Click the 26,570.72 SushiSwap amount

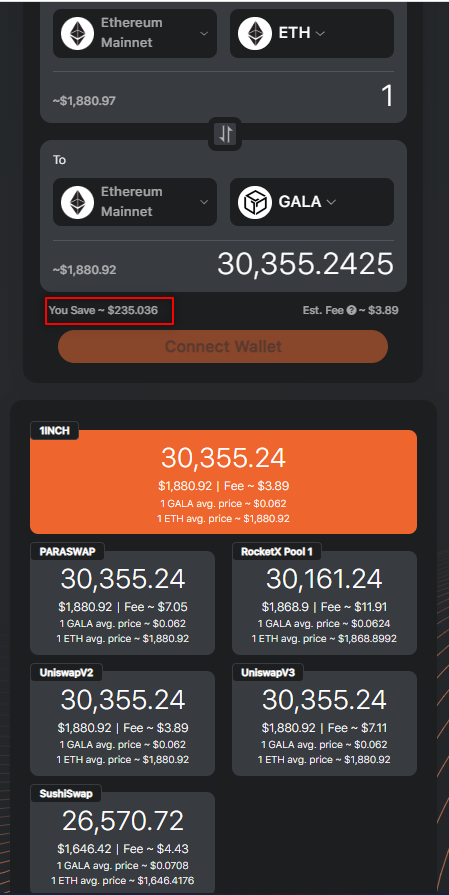[123, 821]
